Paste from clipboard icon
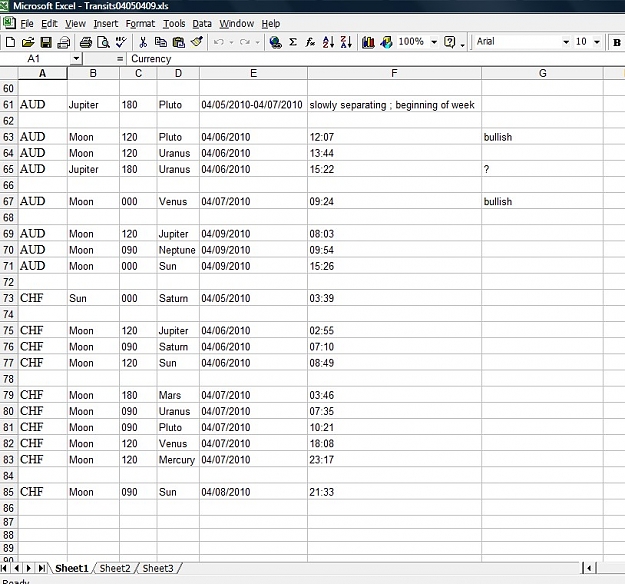Image resolution: width=625 pixels, height=584 pixels. [x=179, y=42]
